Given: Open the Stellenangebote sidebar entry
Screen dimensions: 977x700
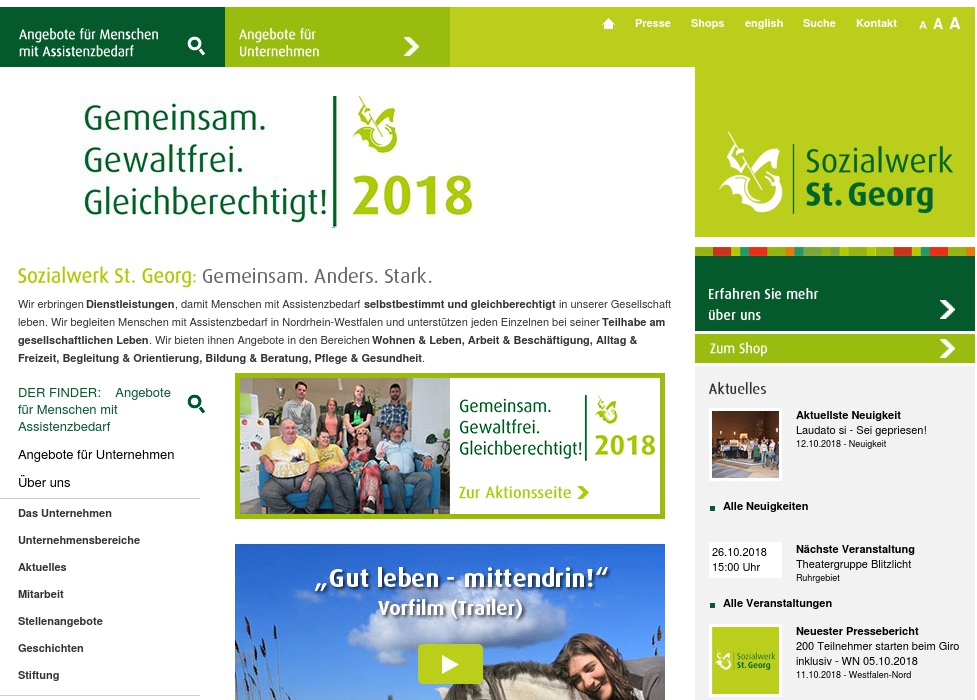Looking at the screenshot, I should pos(62,621).
